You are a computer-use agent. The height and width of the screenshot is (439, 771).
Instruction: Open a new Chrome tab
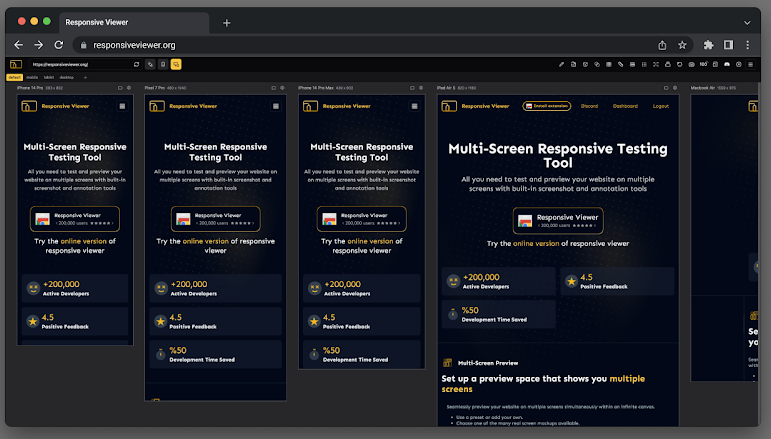point(226,23)
